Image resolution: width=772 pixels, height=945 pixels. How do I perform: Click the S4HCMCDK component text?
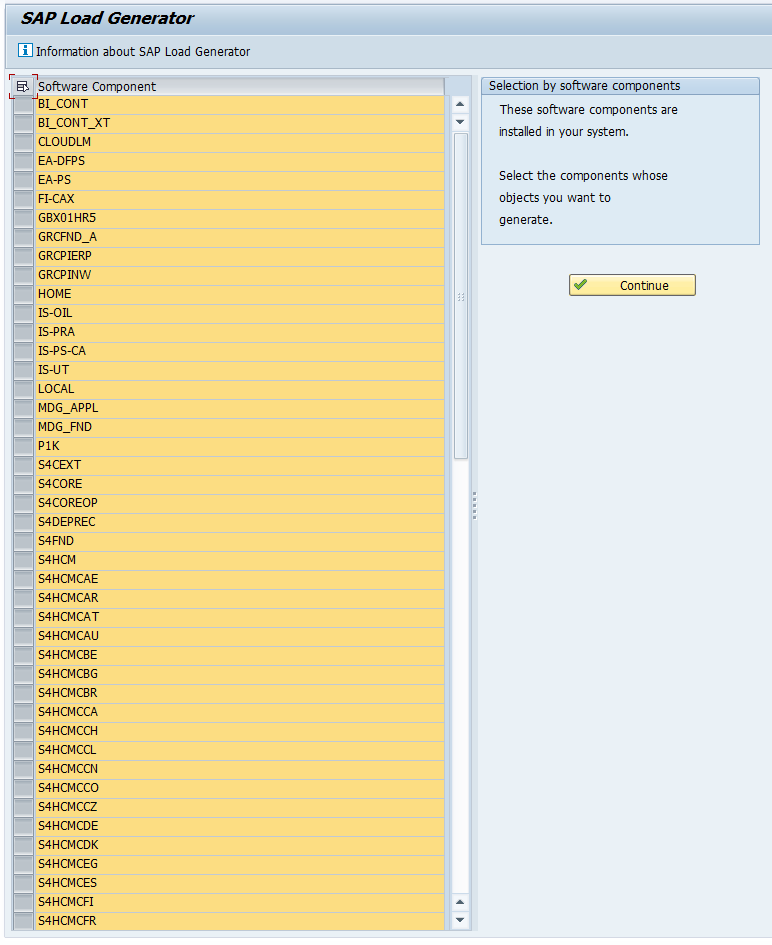point(68,845)
